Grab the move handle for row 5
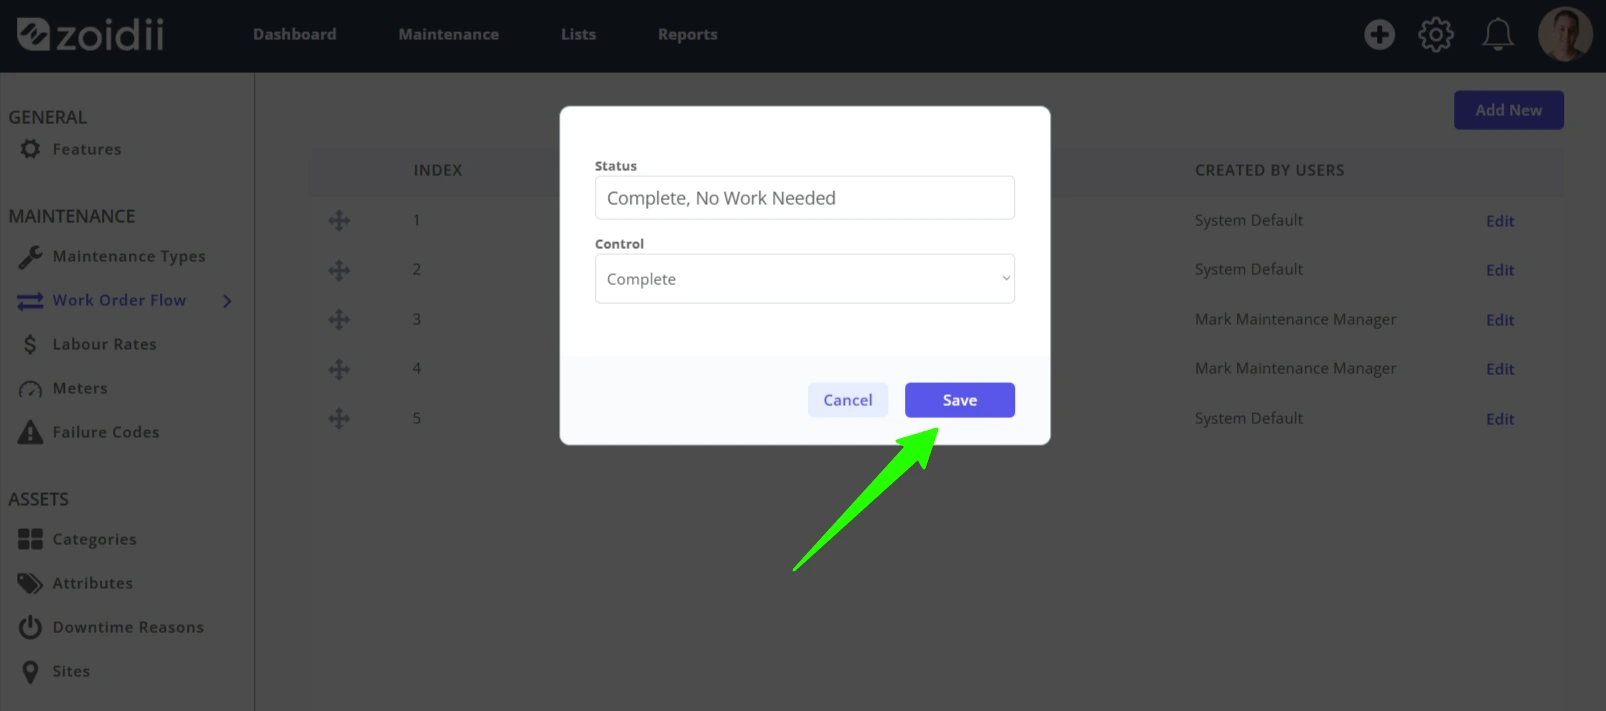This screenshot has width=1606, height=711. (x=339, y=418)
